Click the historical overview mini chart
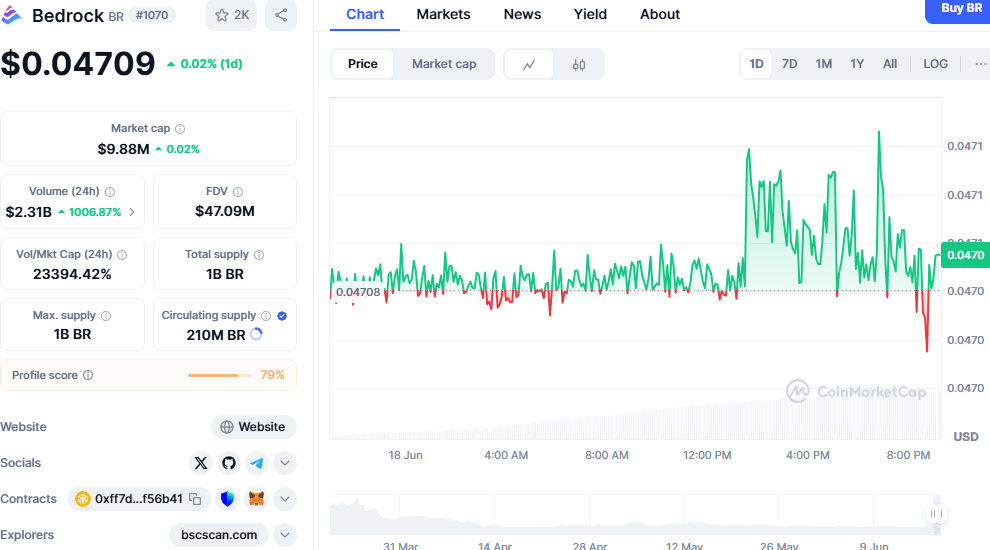The height and width of the screenshot is (550, 990). [x=635, y=515]
